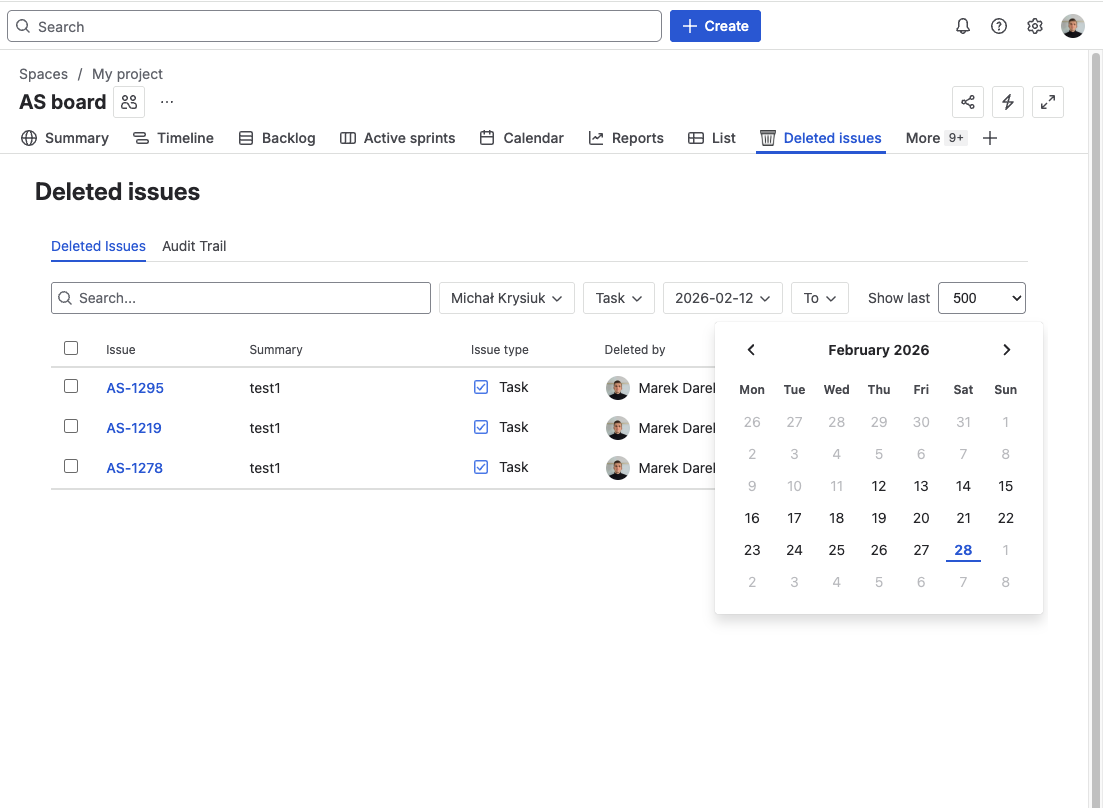Image resolution: width=1103 pixels, height=808 pixels.
Task: Open the board automation lightning icon
Action: pyautogui.click(x=1007, y=101)
